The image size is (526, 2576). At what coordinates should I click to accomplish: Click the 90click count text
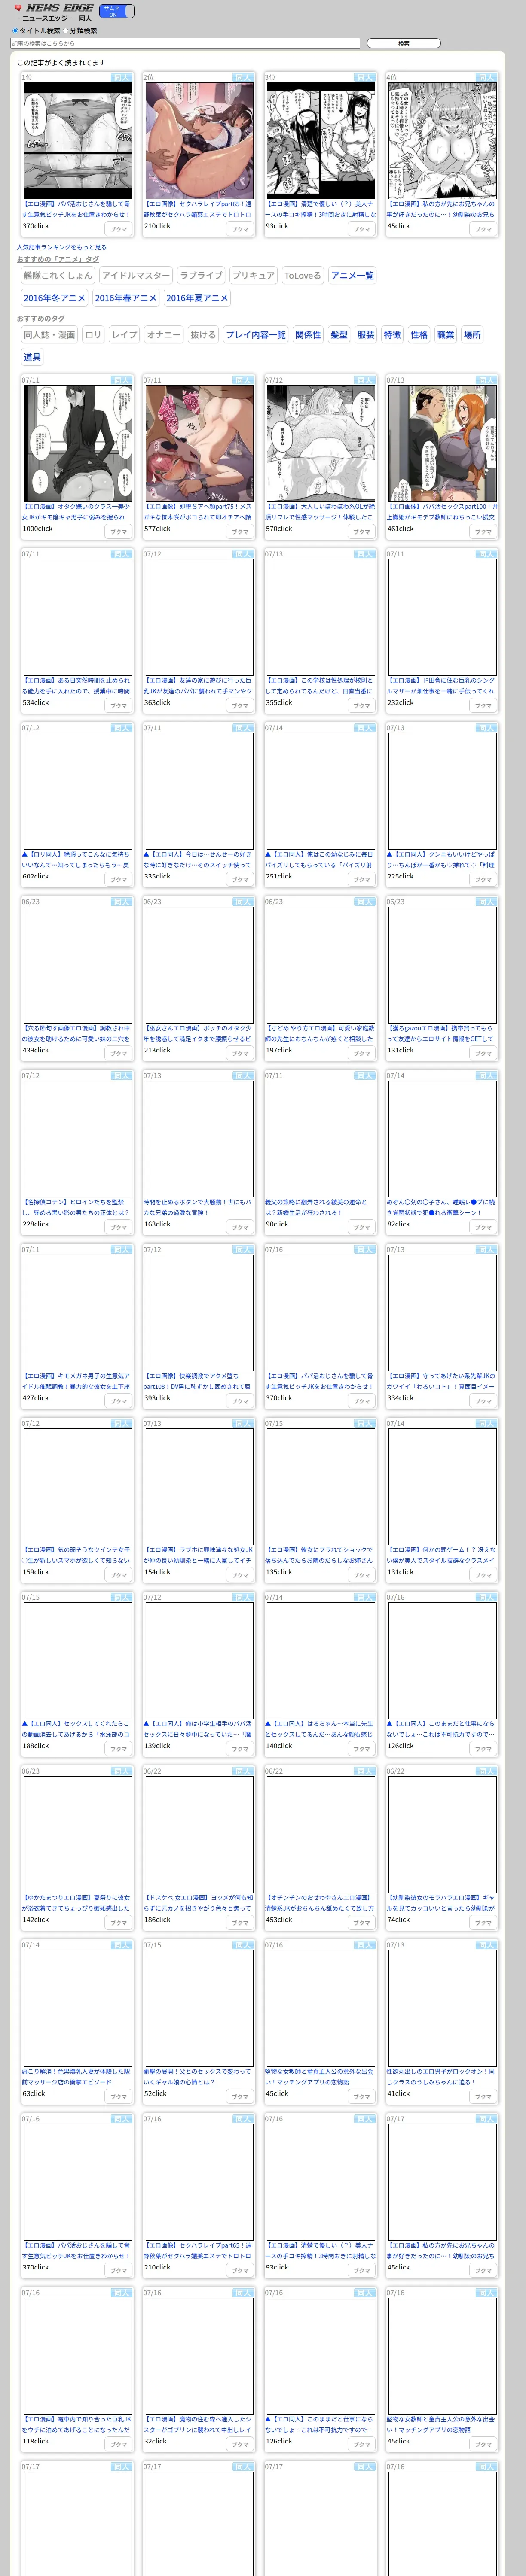[277, 1224]
